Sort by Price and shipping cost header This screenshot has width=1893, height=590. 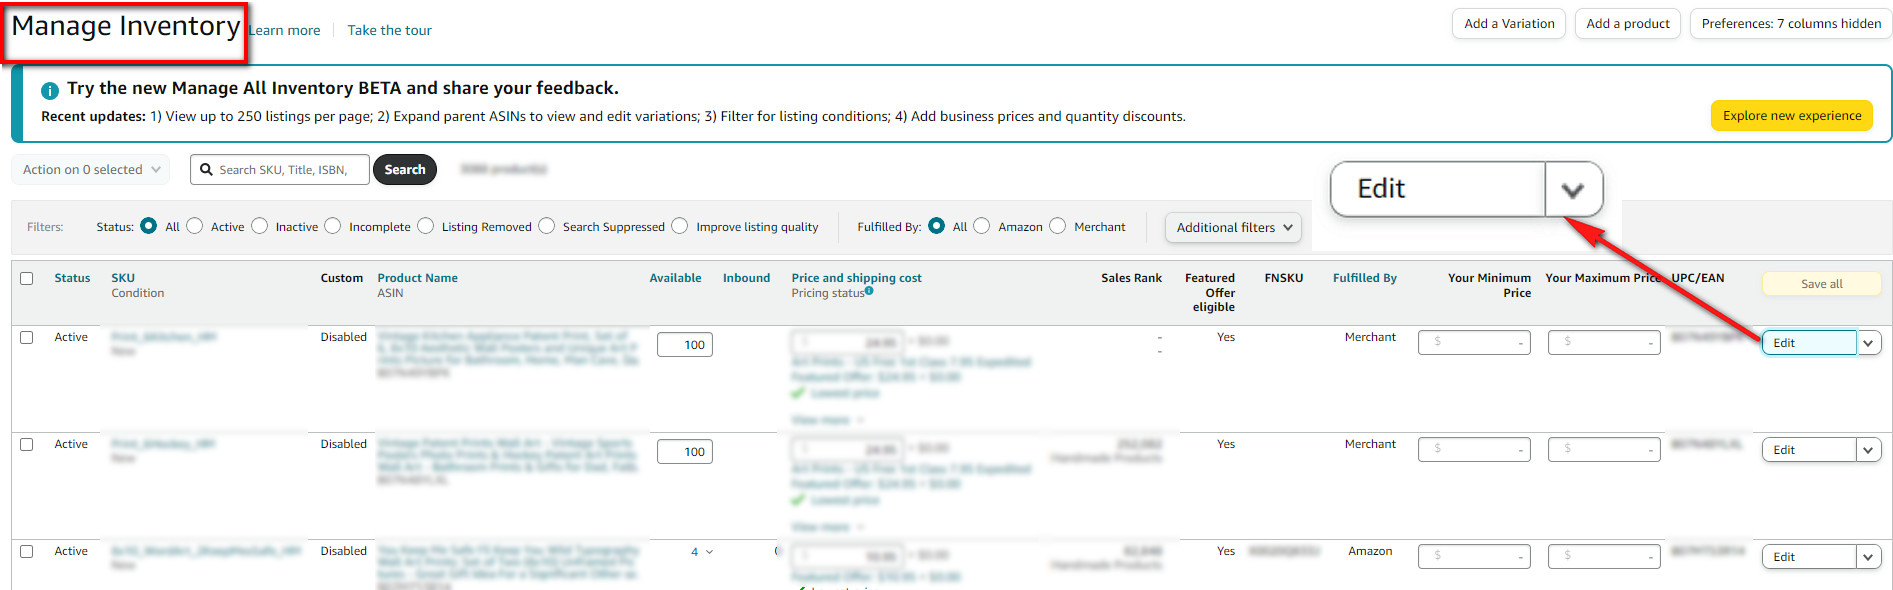(x=856, y=278)
